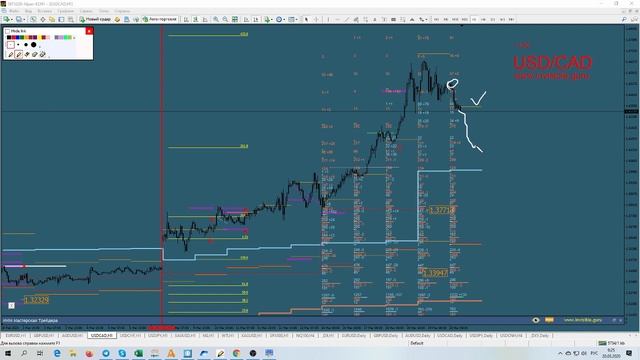Open the Графики menu

65,11
